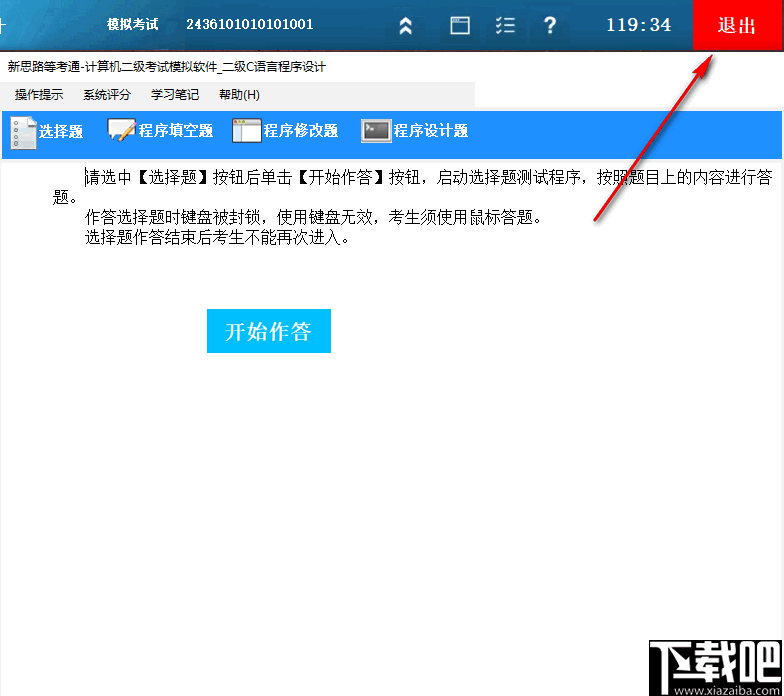Click the software title 新思路等考通 text

(166, 66)
